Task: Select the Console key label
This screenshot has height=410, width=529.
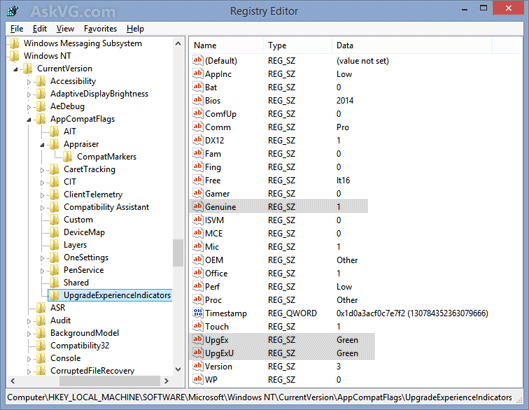Action: click(65, 358)
